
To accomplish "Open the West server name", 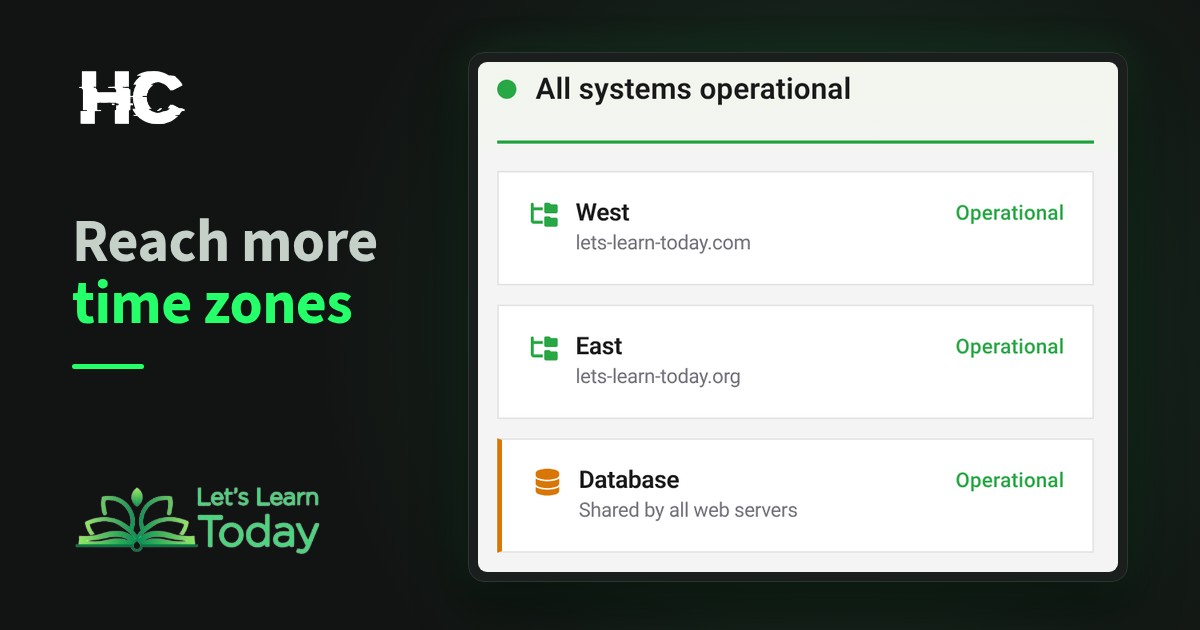I will tap(602, 212).
